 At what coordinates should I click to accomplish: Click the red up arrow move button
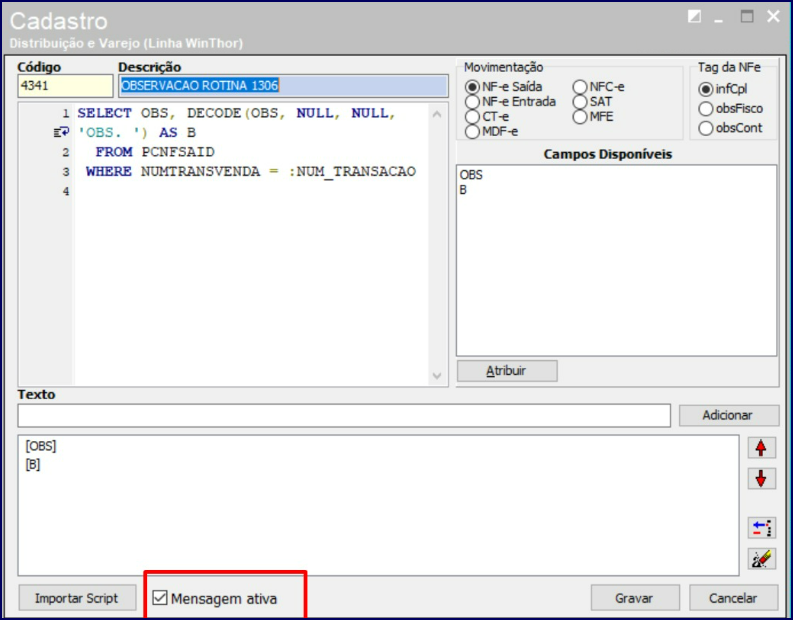(x=761, y=448)
